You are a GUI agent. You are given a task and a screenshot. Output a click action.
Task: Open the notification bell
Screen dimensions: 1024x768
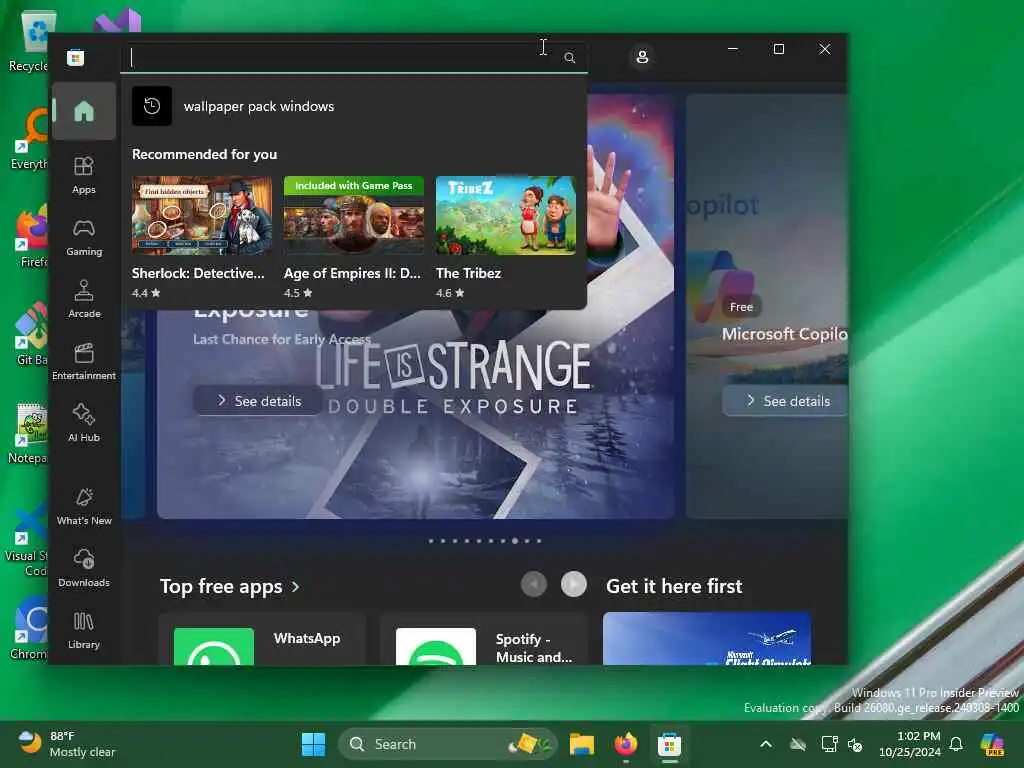coord(956,744)
